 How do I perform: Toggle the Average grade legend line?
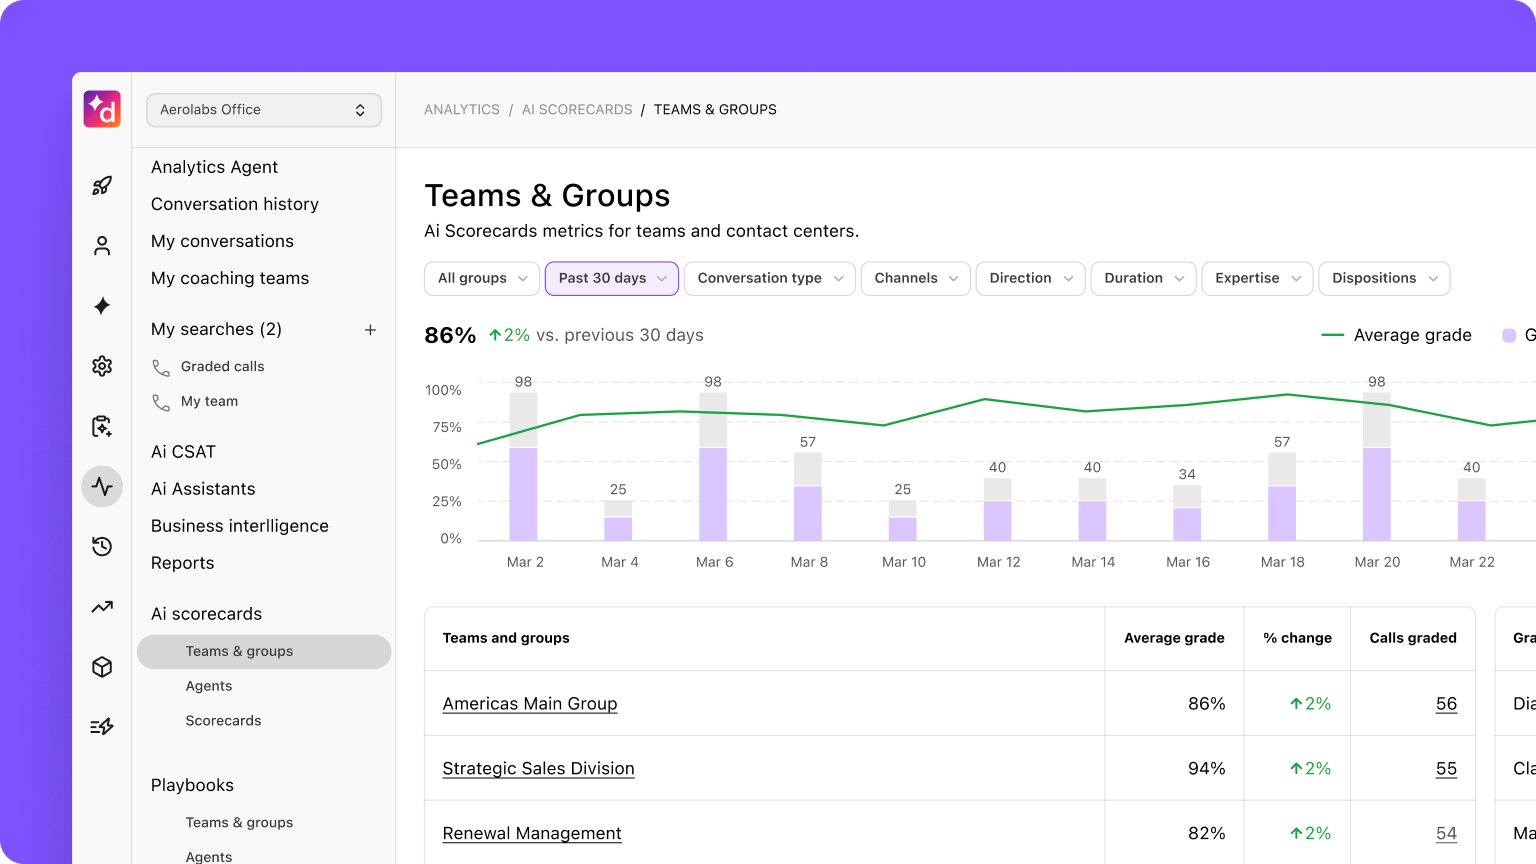[x=1396, y=335]
